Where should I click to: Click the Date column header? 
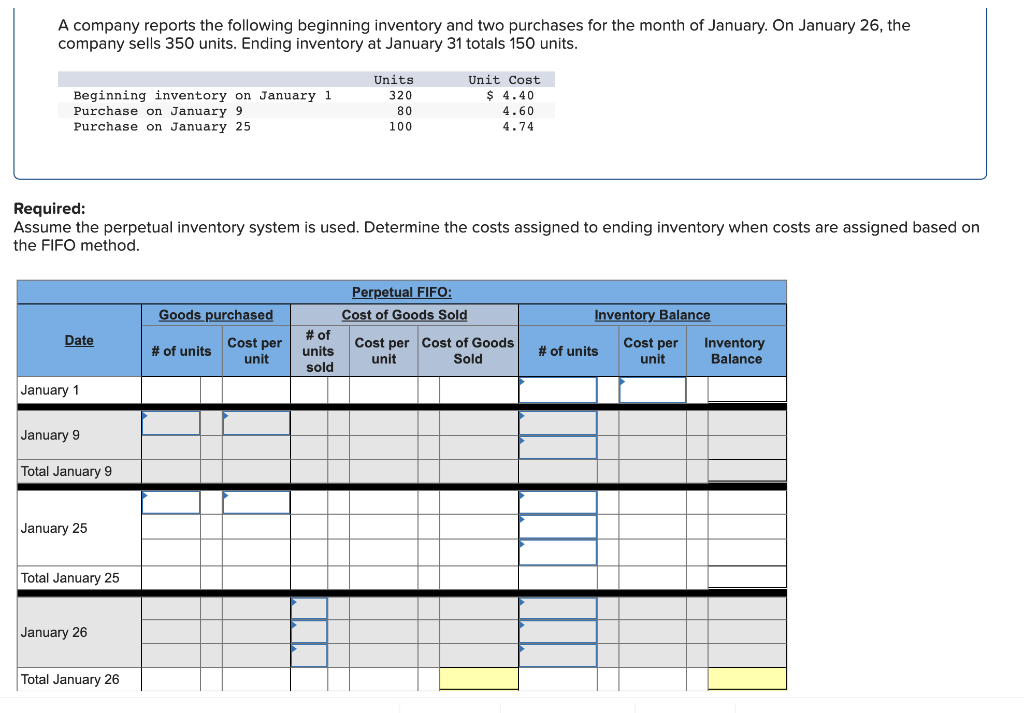tap(79, 340)
